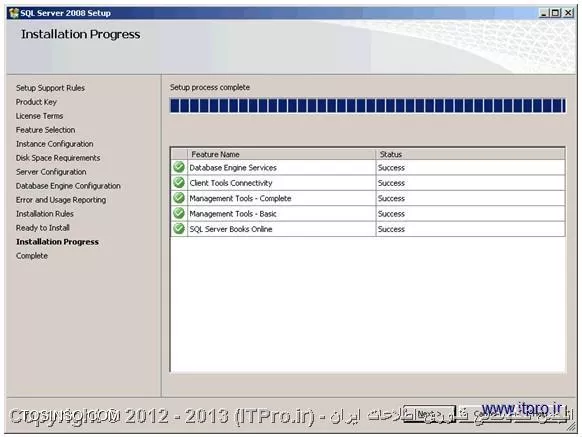
Task: Click the green check beside Management Tools - Basic
Action: point(179,213)
